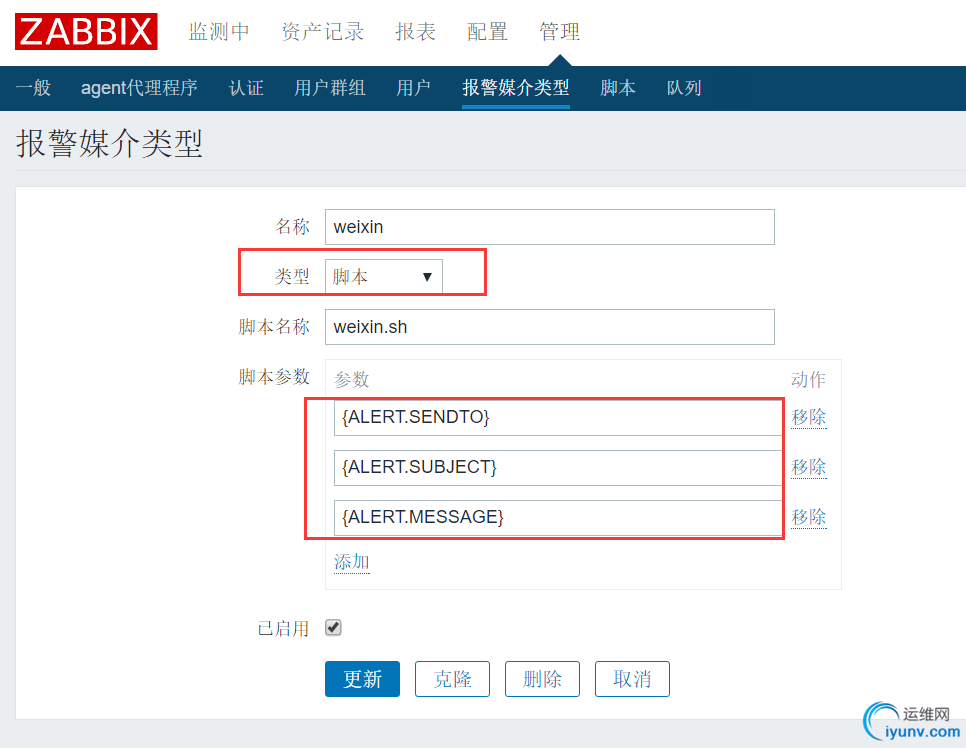Go to the 脚本 submenu tab
Viewport: 966px width, 748px height.
pyautogui.click(x=618, y=88)
